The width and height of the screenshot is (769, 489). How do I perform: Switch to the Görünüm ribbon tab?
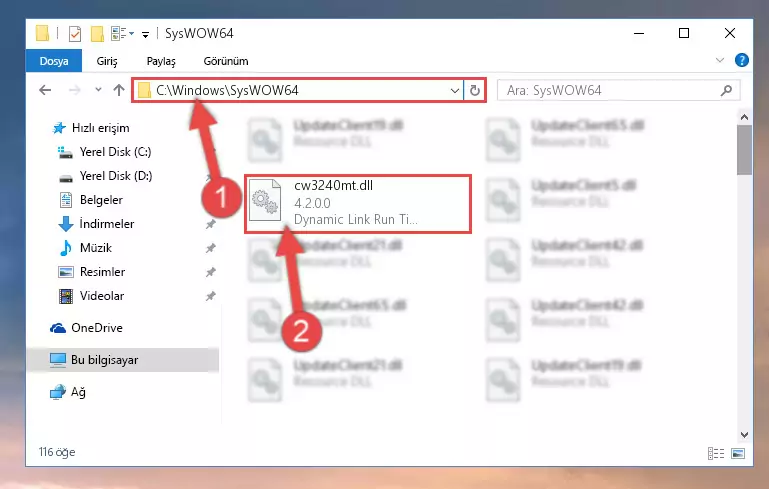point(226,61)
